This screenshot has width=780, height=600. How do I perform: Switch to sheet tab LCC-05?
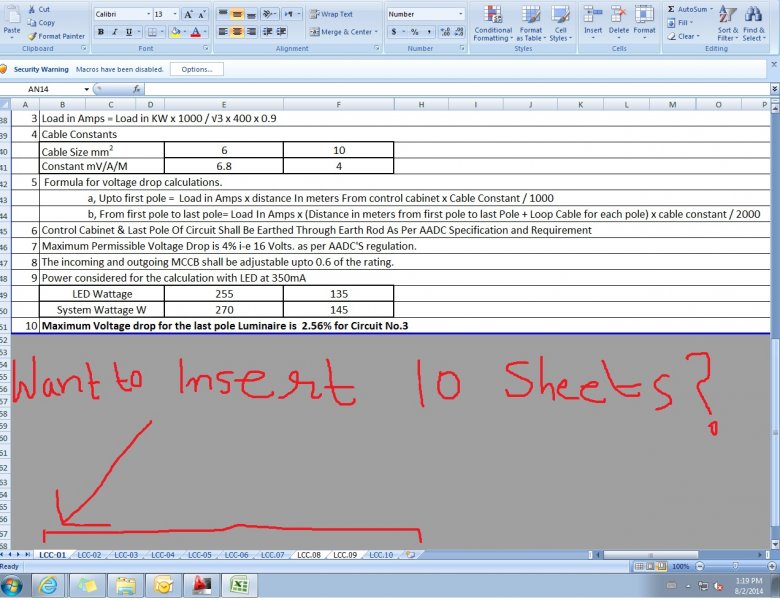point(199,555)
